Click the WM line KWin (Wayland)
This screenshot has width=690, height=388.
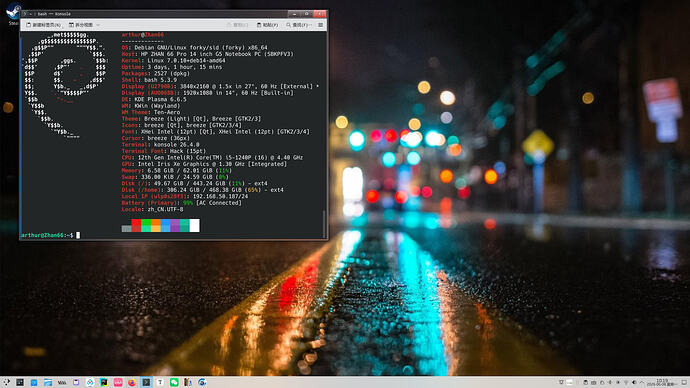coord(151,106)
